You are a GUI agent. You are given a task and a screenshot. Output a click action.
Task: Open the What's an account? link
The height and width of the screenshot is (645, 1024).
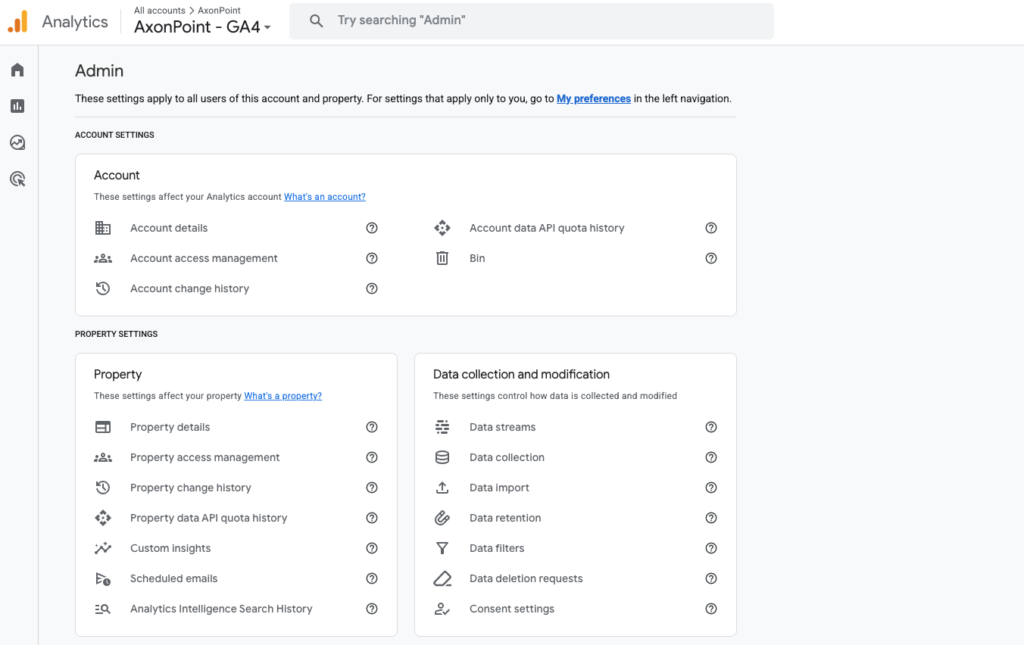click(x=325, y=197)
